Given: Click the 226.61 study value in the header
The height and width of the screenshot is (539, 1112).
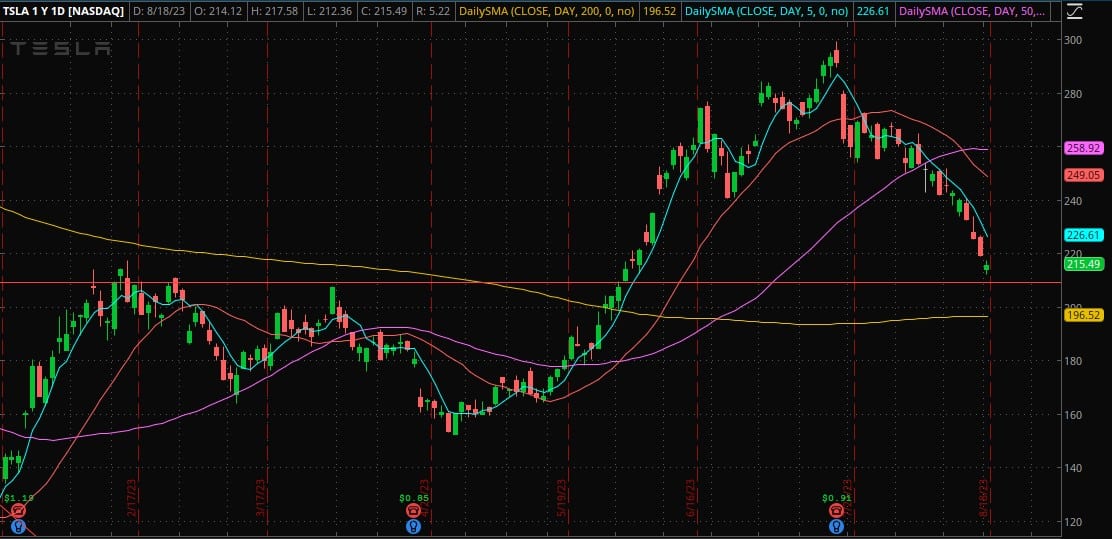Looking at the screenshot, I should pos(872,11).
